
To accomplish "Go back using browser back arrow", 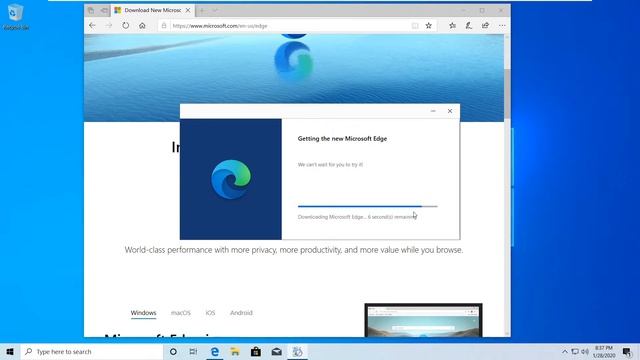I will [x=92, y=26].
